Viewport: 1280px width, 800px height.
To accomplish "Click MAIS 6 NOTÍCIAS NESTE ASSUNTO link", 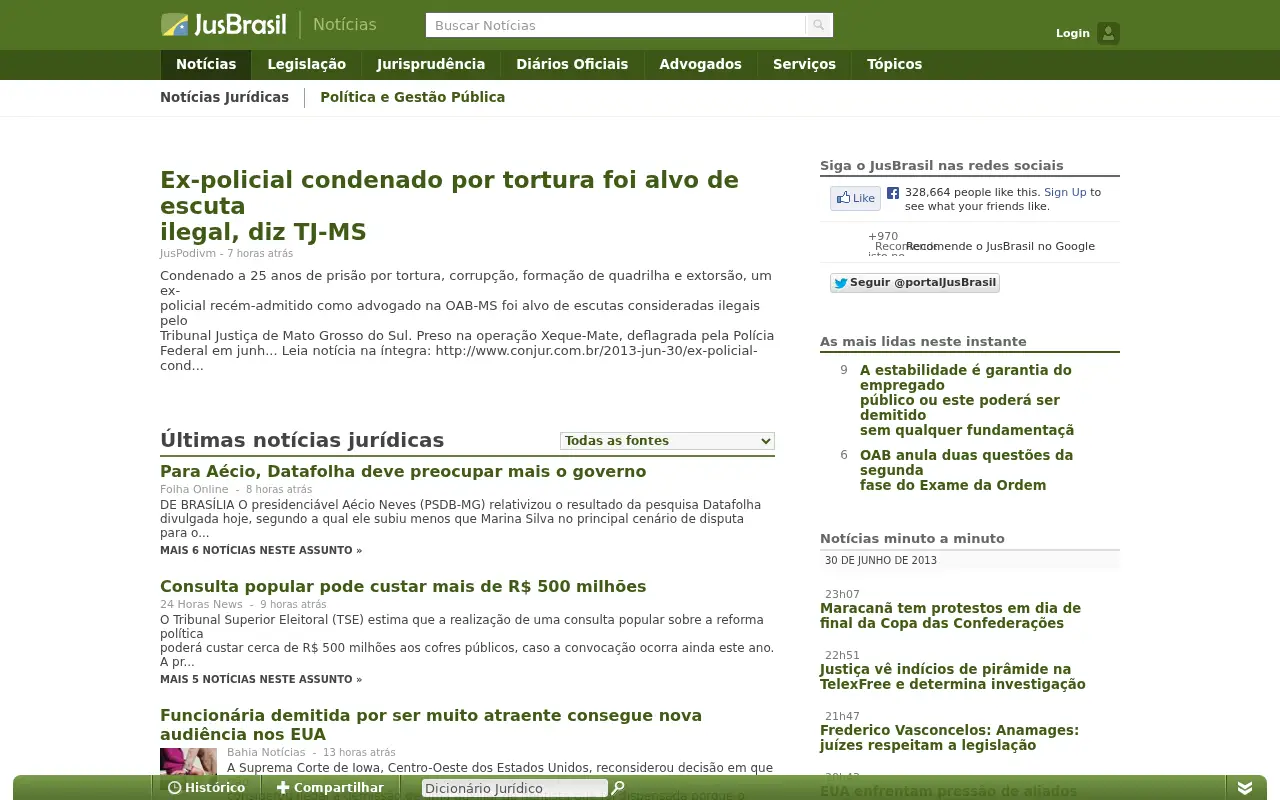I will click(x=261, y=551).
